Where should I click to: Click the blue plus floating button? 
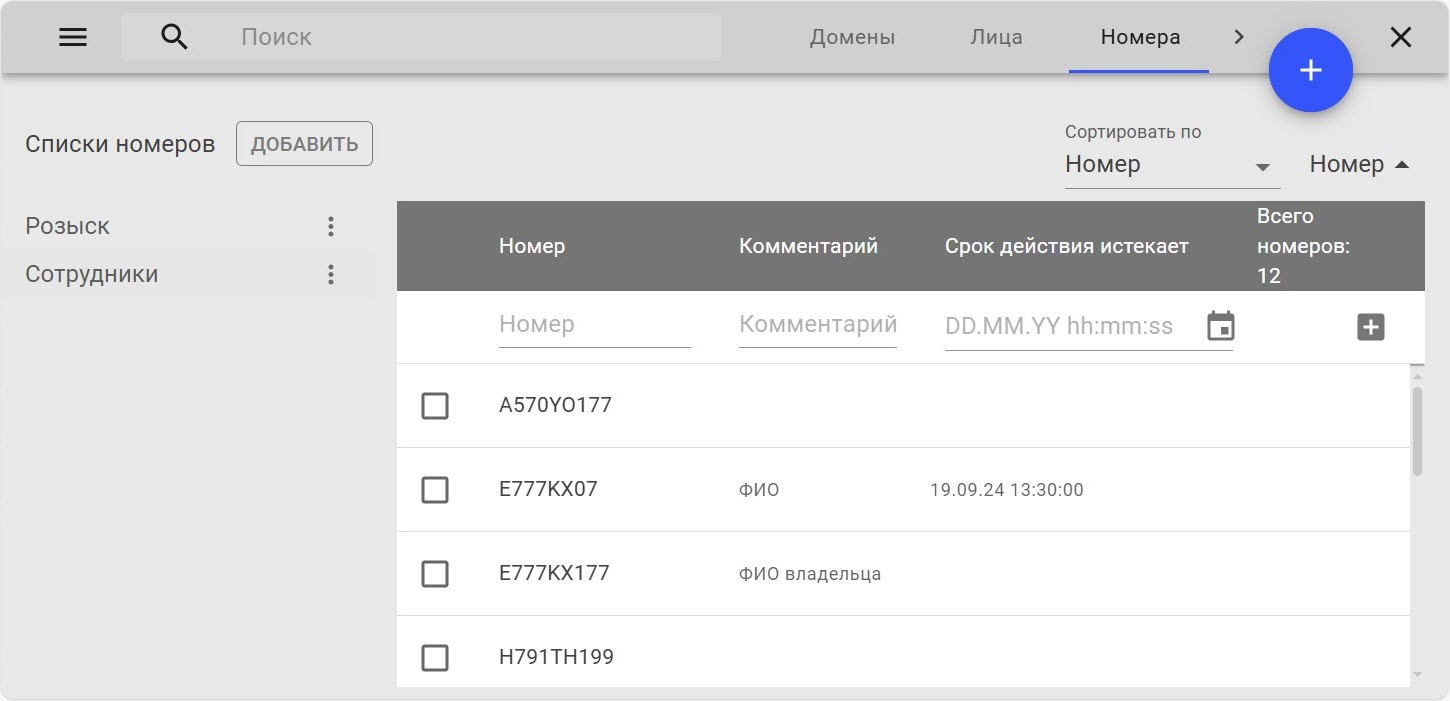[x=1310, y=70]
